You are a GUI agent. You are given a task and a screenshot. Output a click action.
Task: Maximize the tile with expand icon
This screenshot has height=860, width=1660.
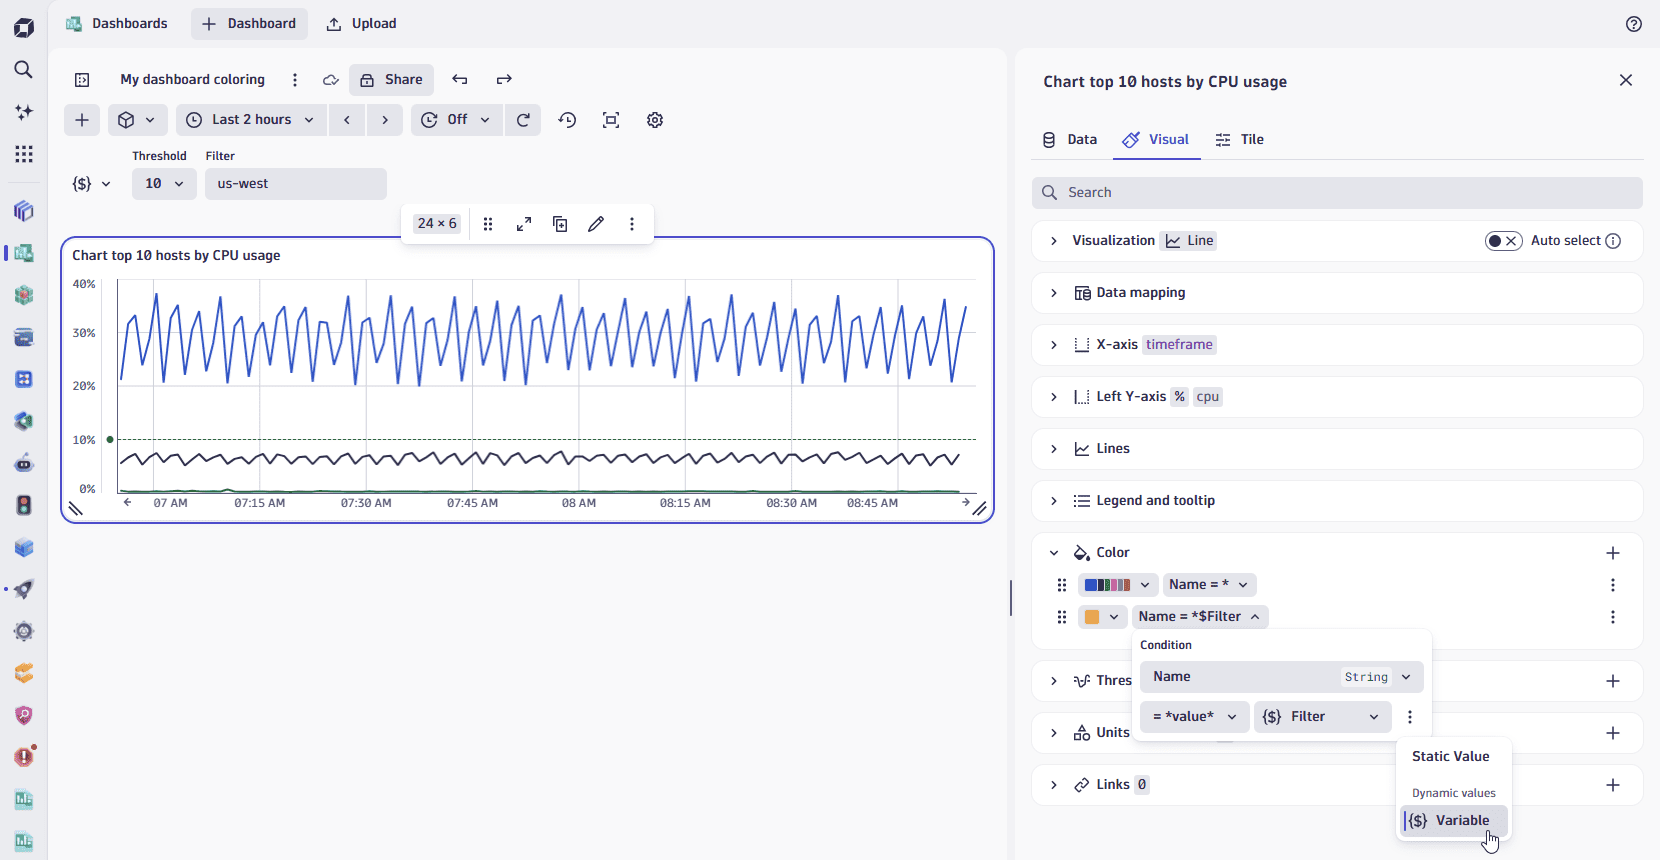point(524,224)
